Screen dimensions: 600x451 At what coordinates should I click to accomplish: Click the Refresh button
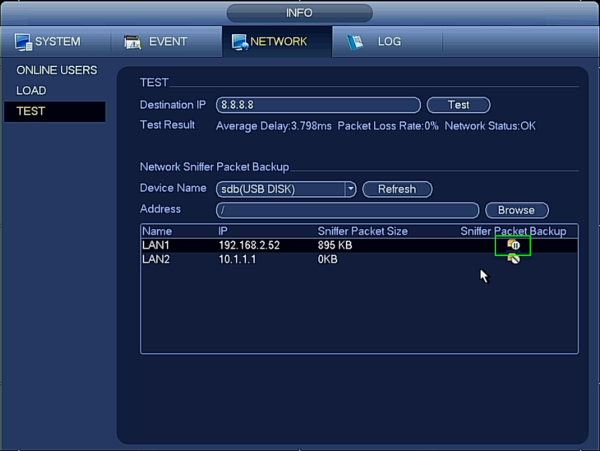click(397, 189)
